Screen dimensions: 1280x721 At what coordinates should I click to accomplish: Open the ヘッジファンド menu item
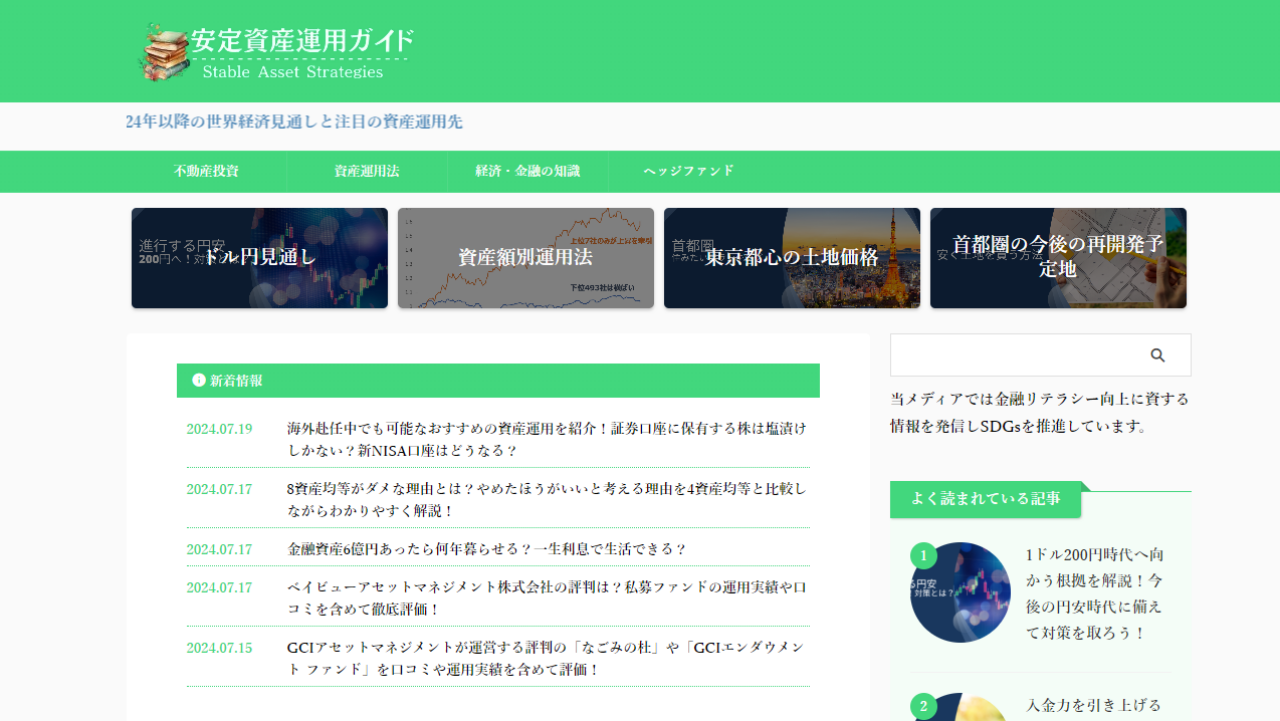[x=689, y=171]
